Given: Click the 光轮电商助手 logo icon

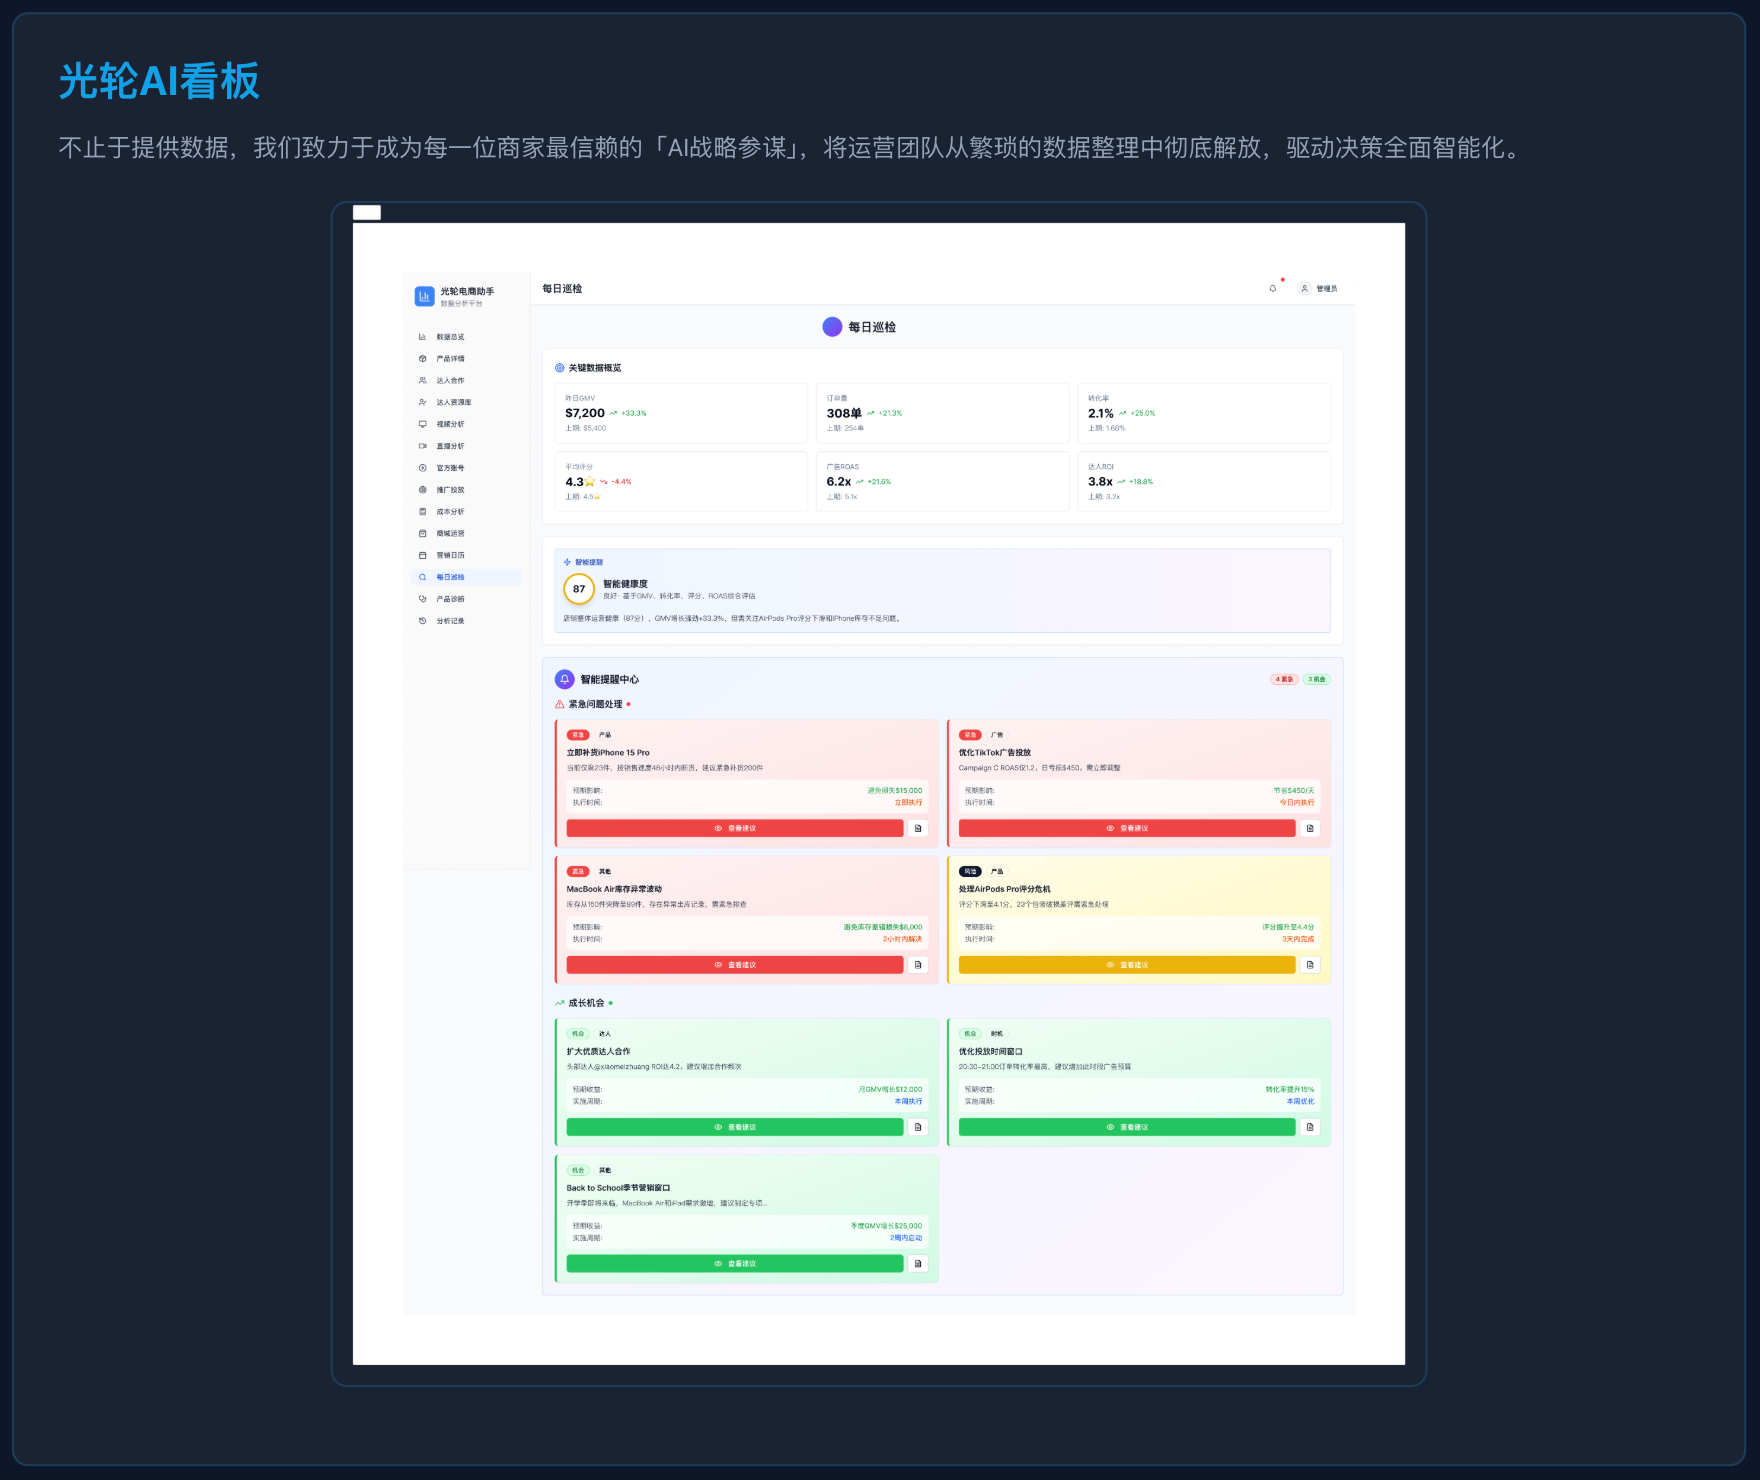Looking at the screenshot, I should 424,296.
